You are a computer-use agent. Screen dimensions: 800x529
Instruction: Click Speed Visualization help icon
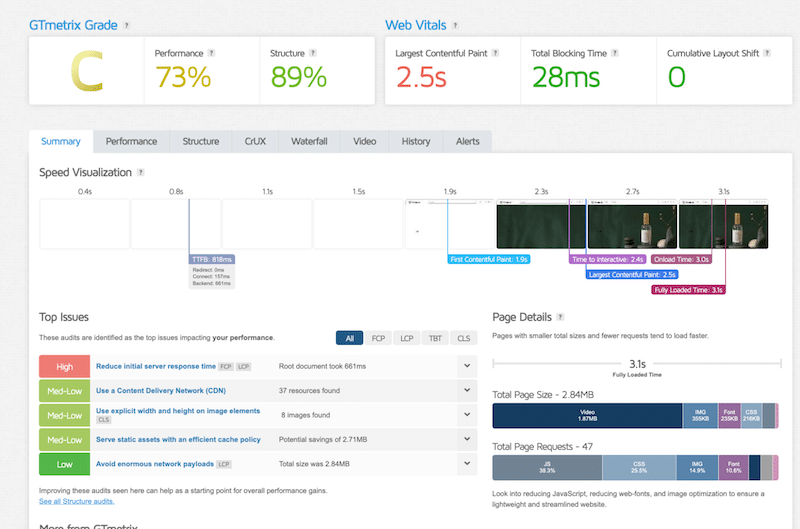140,173
